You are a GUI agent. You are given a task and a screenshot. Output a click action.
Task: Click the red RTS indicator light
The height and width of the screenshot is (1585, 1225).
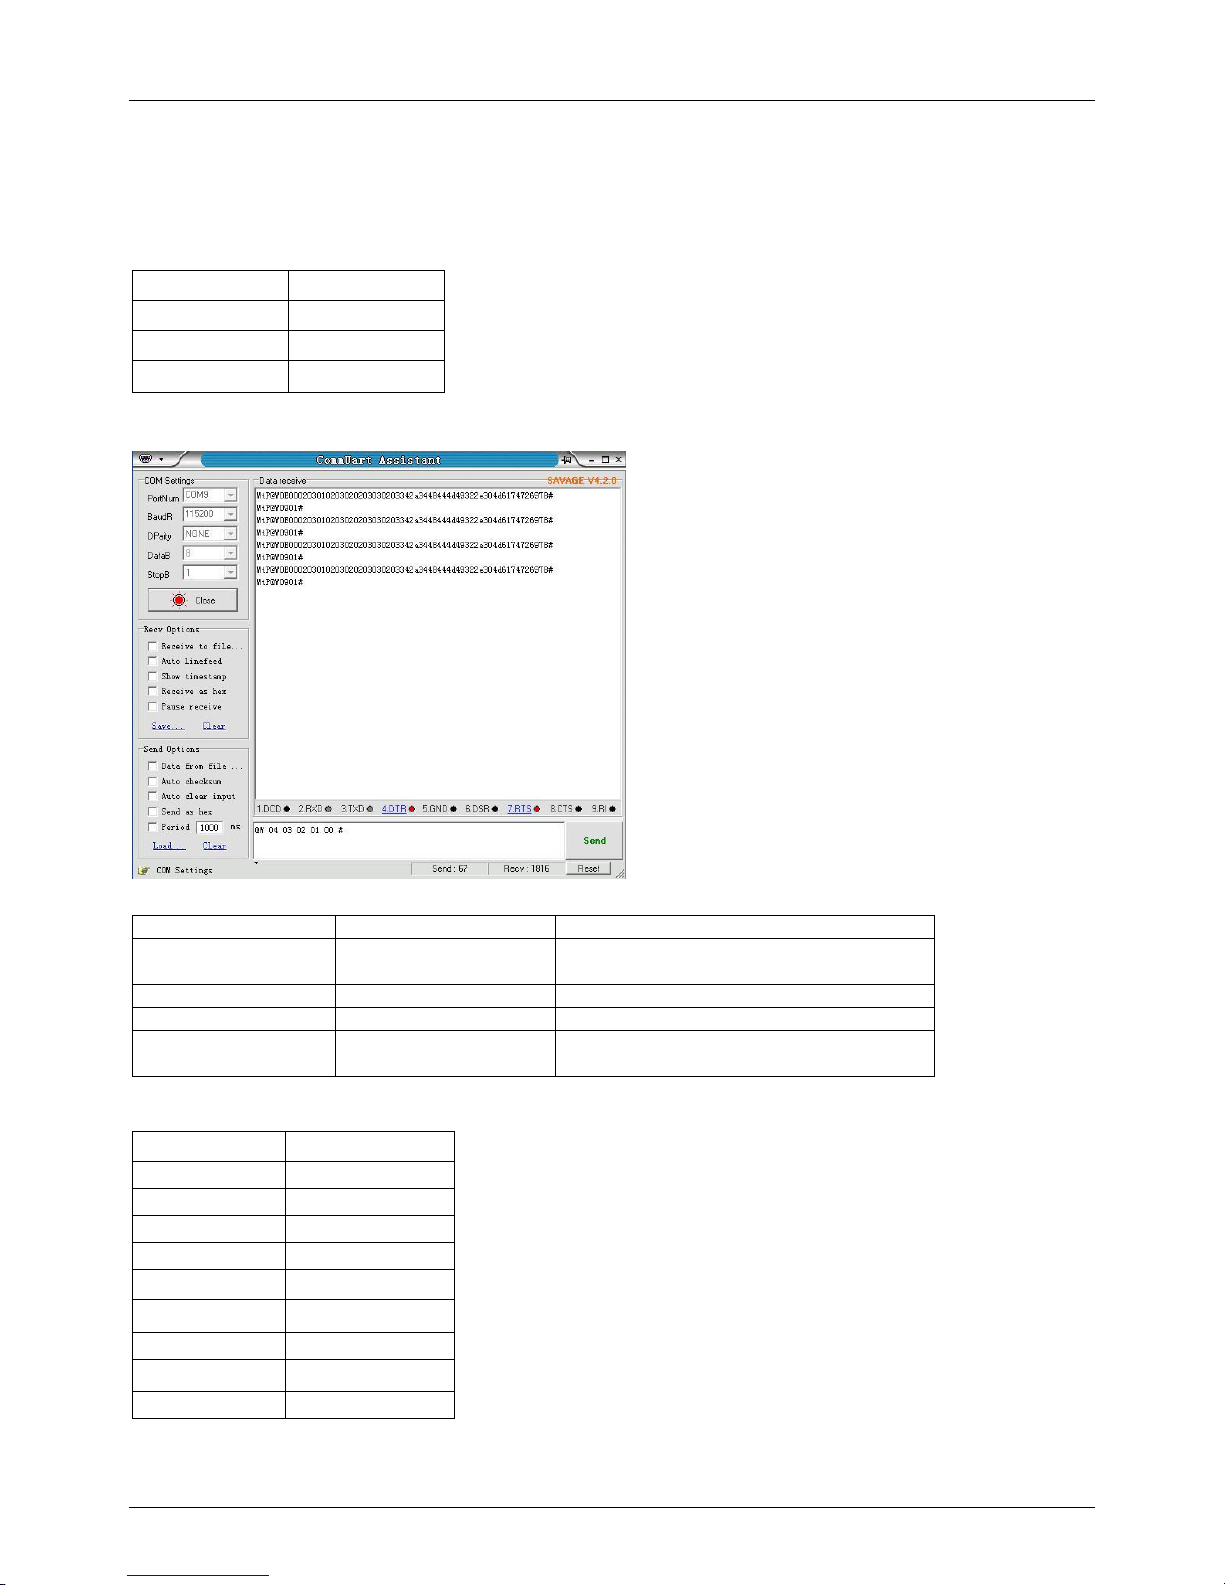point(537,809)
